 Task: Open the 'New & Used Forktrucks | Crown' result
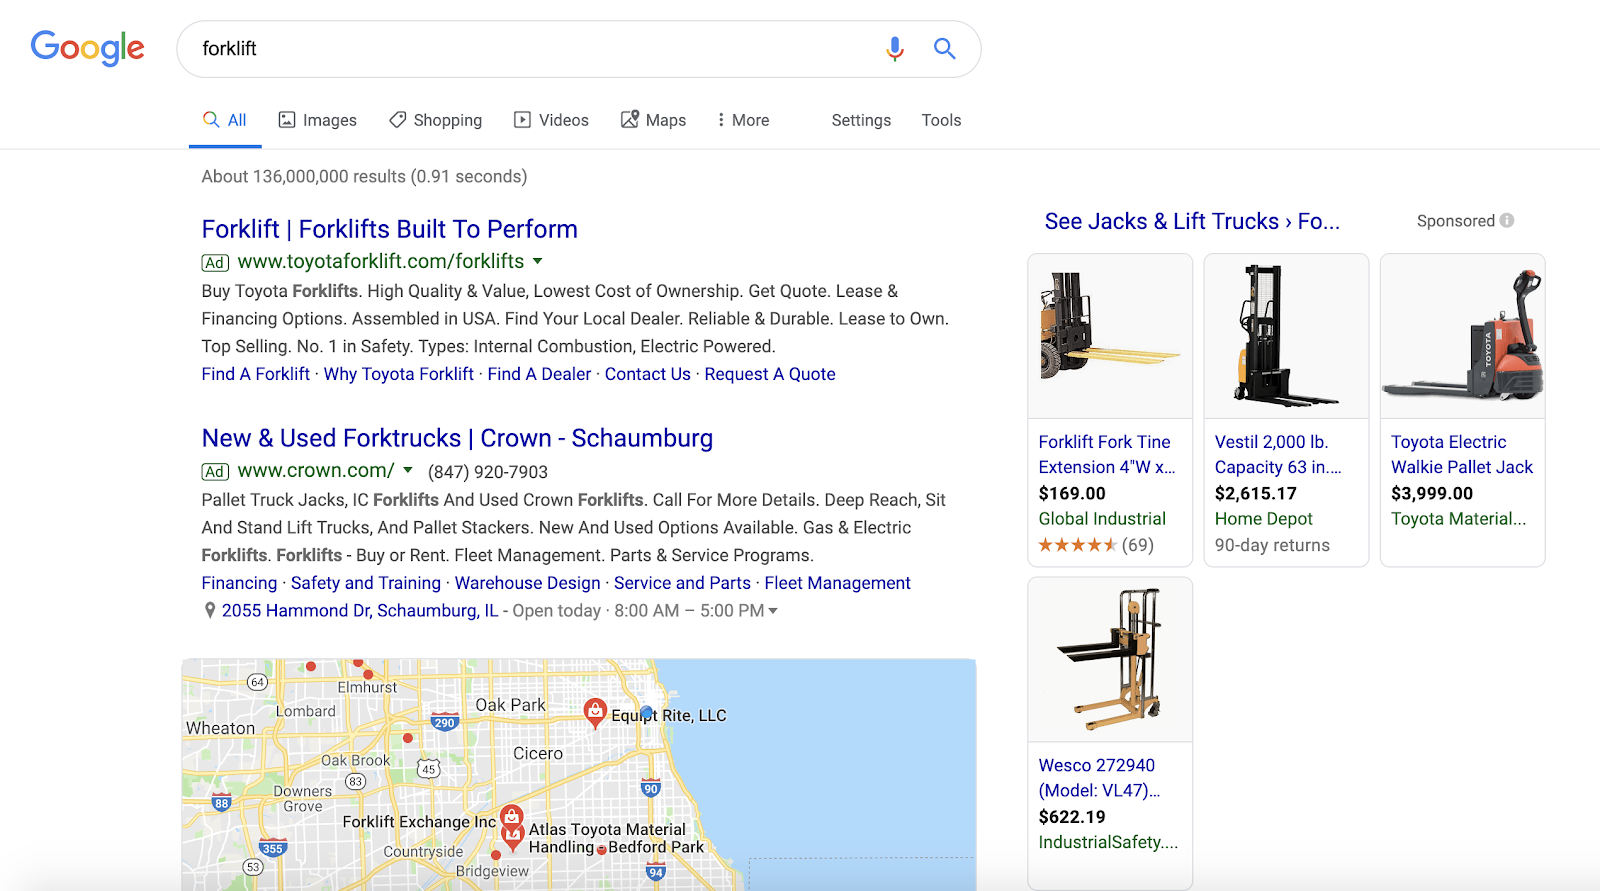pyautogui.click(x=457, y=438)
